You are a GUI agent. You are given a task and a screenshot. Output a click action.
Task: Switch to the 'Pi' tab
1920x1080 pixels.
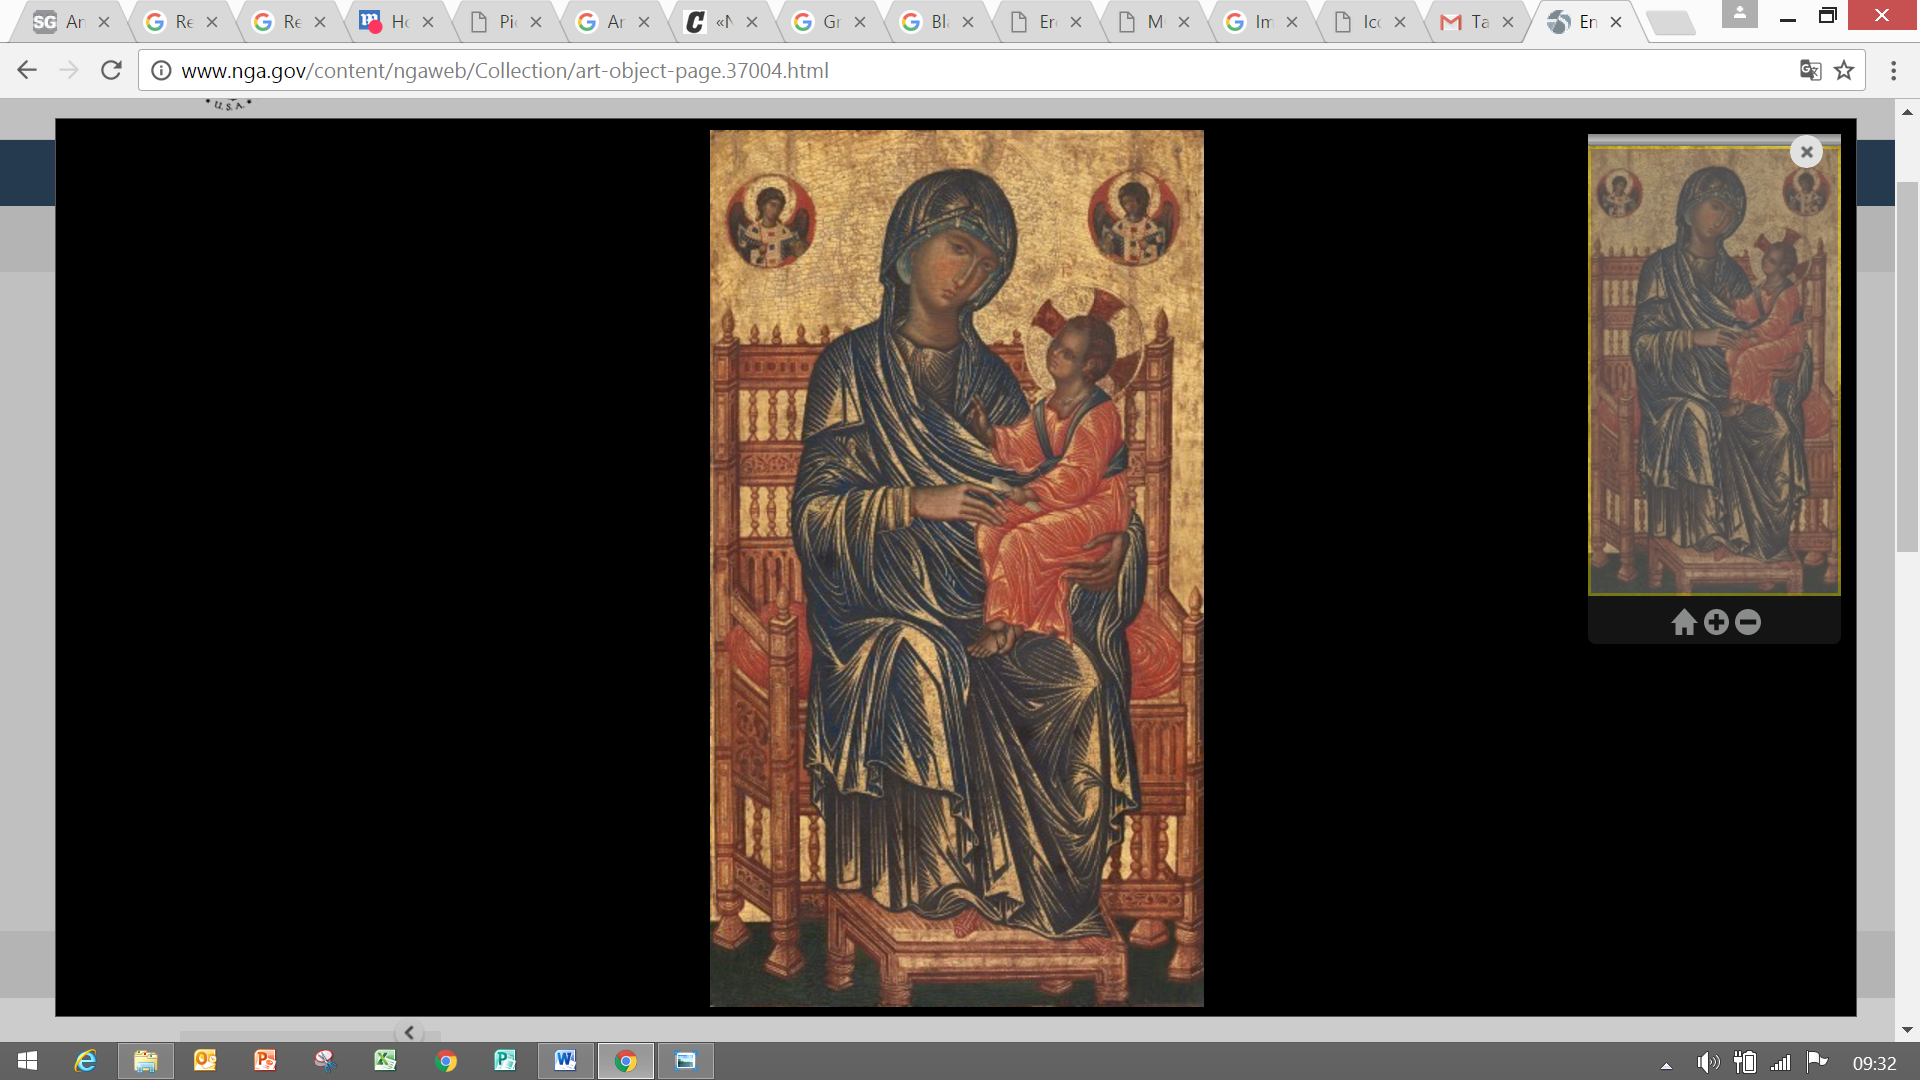click(502, 22)
